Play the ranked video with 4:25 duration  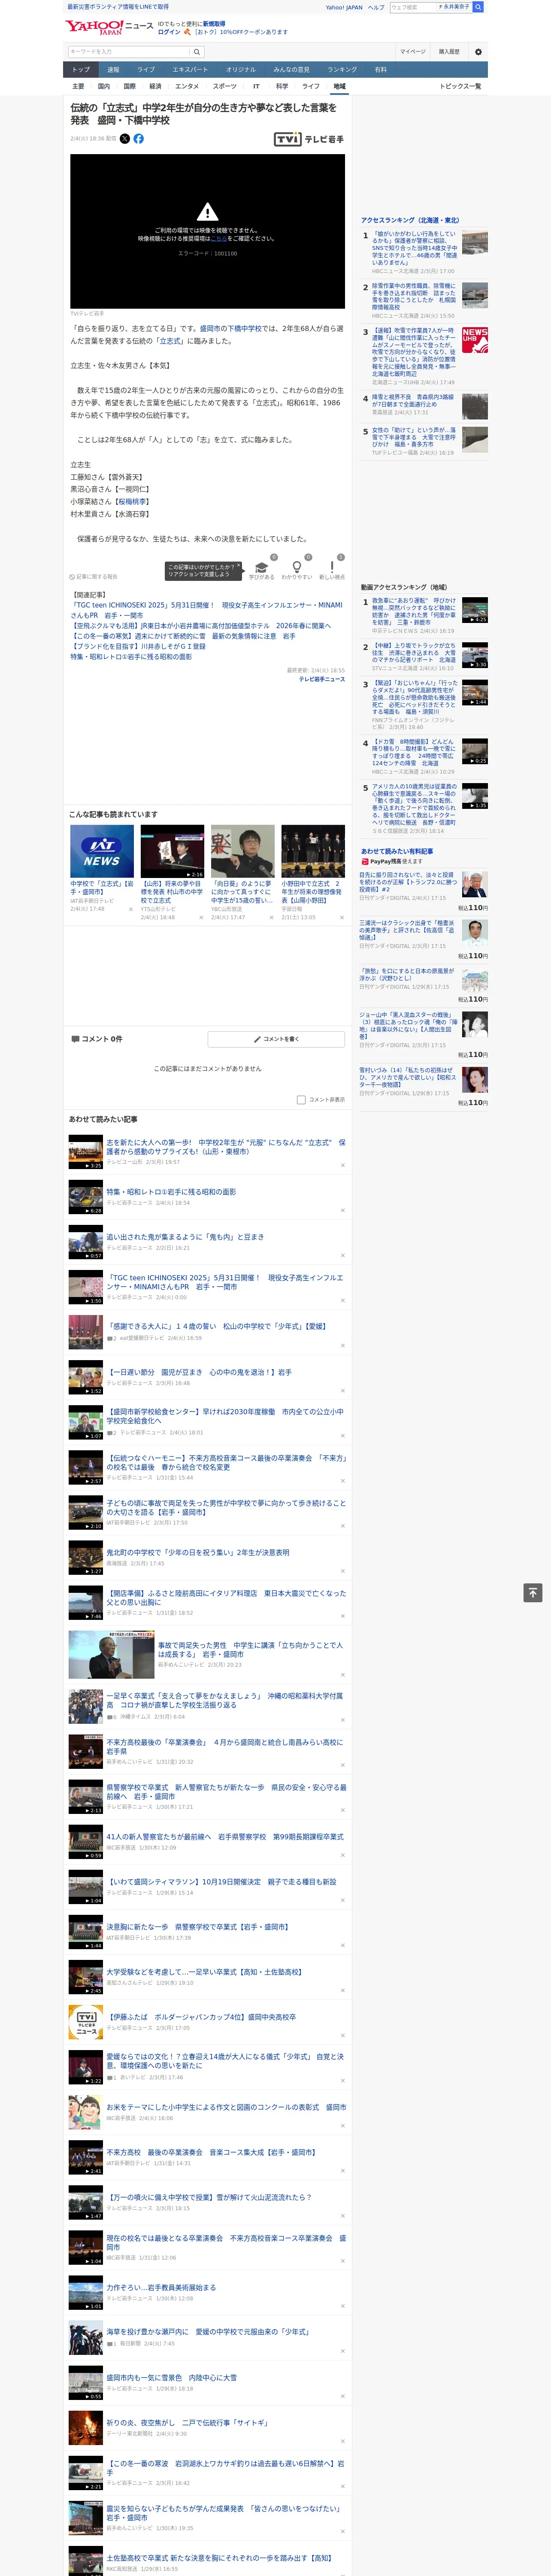click(475, 611)
